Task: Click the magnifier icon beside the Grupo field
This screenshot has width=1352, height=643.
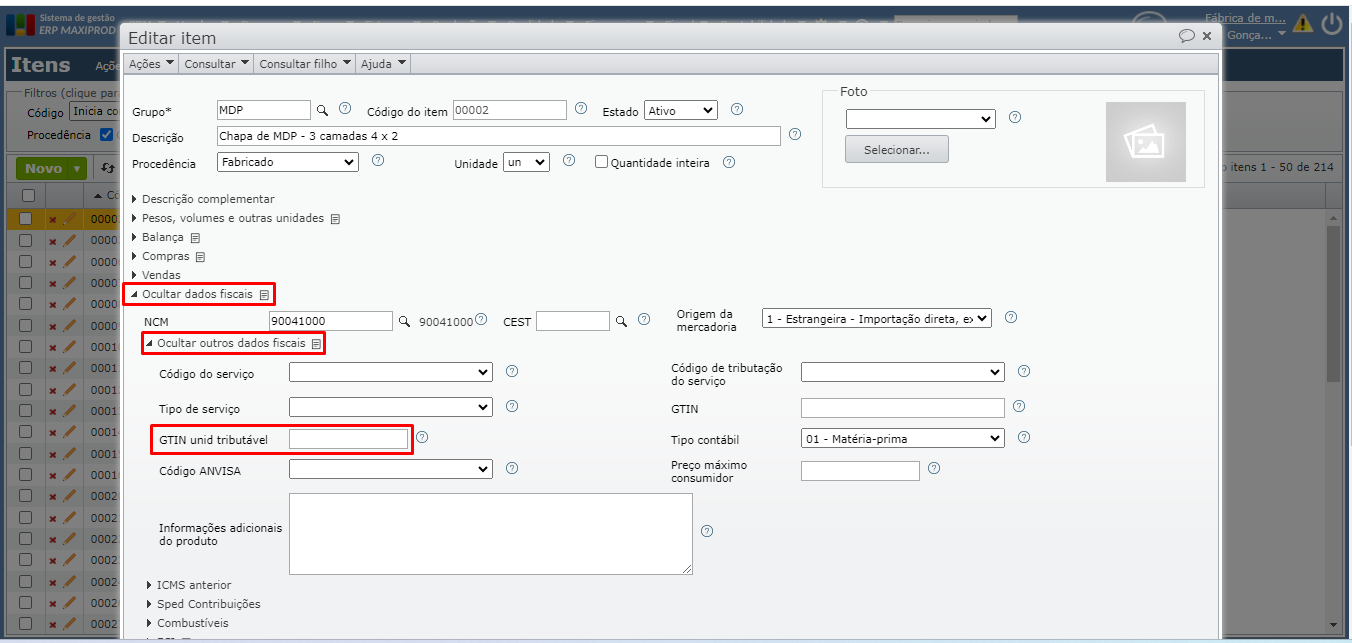Action: (322, 110)
